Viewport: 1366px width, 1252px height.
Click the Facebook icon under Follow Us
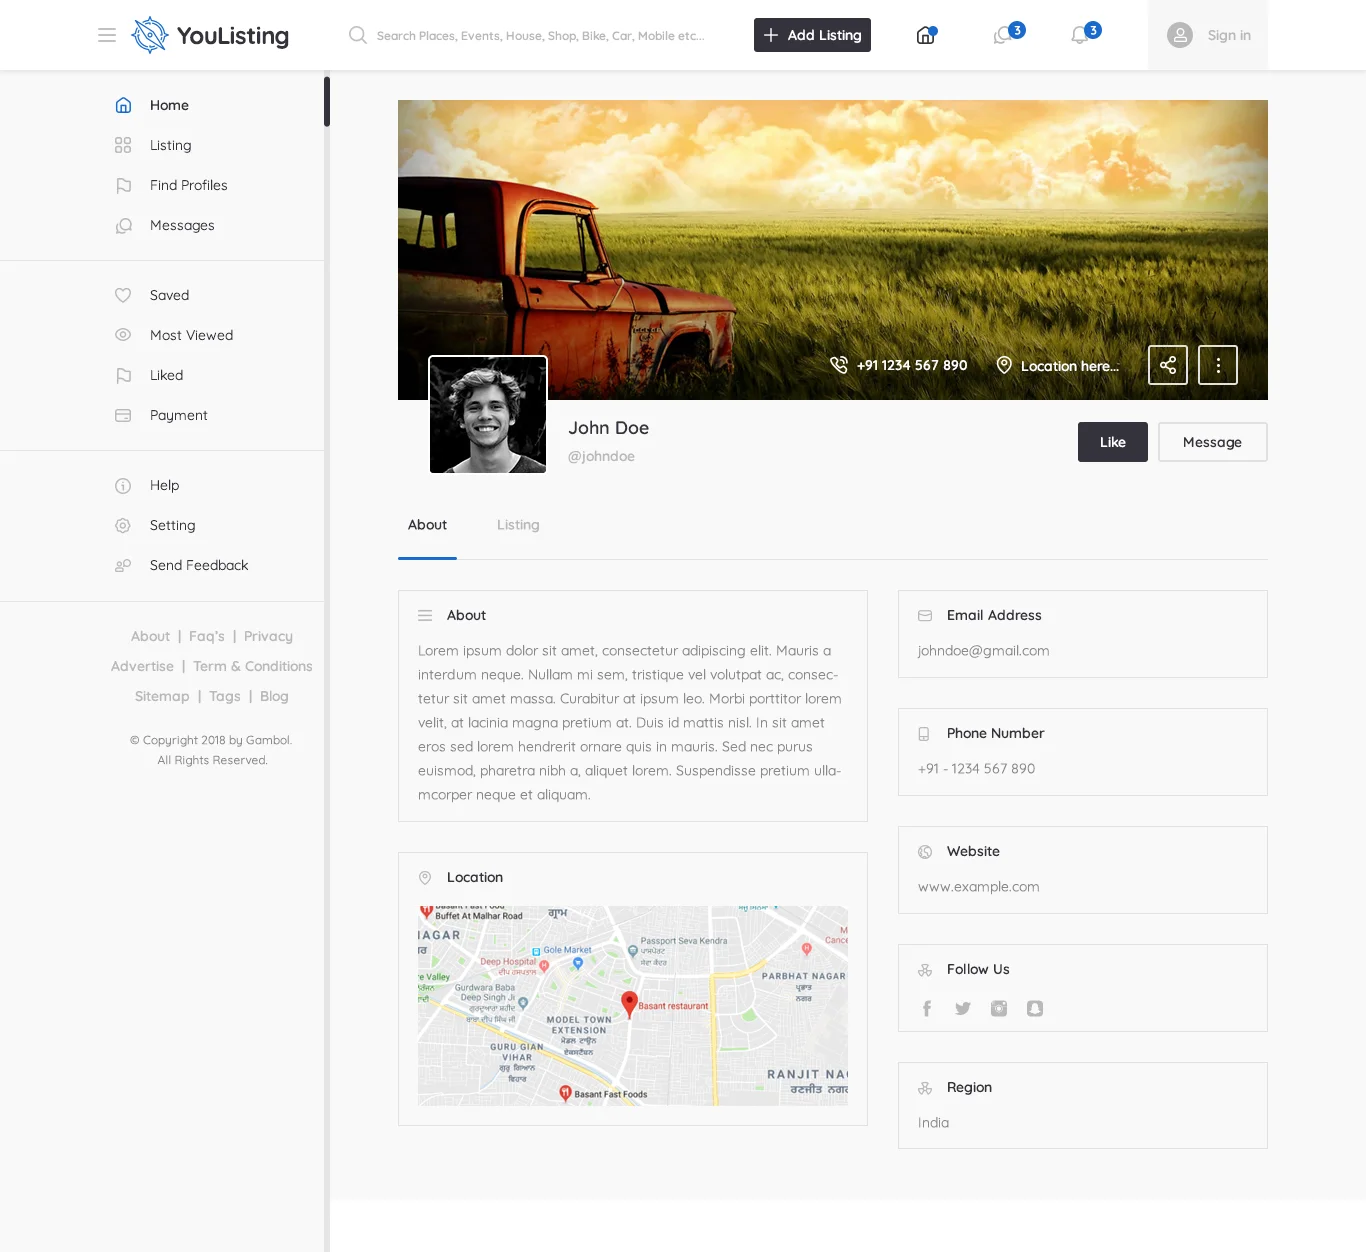[x=927, y=1008]
